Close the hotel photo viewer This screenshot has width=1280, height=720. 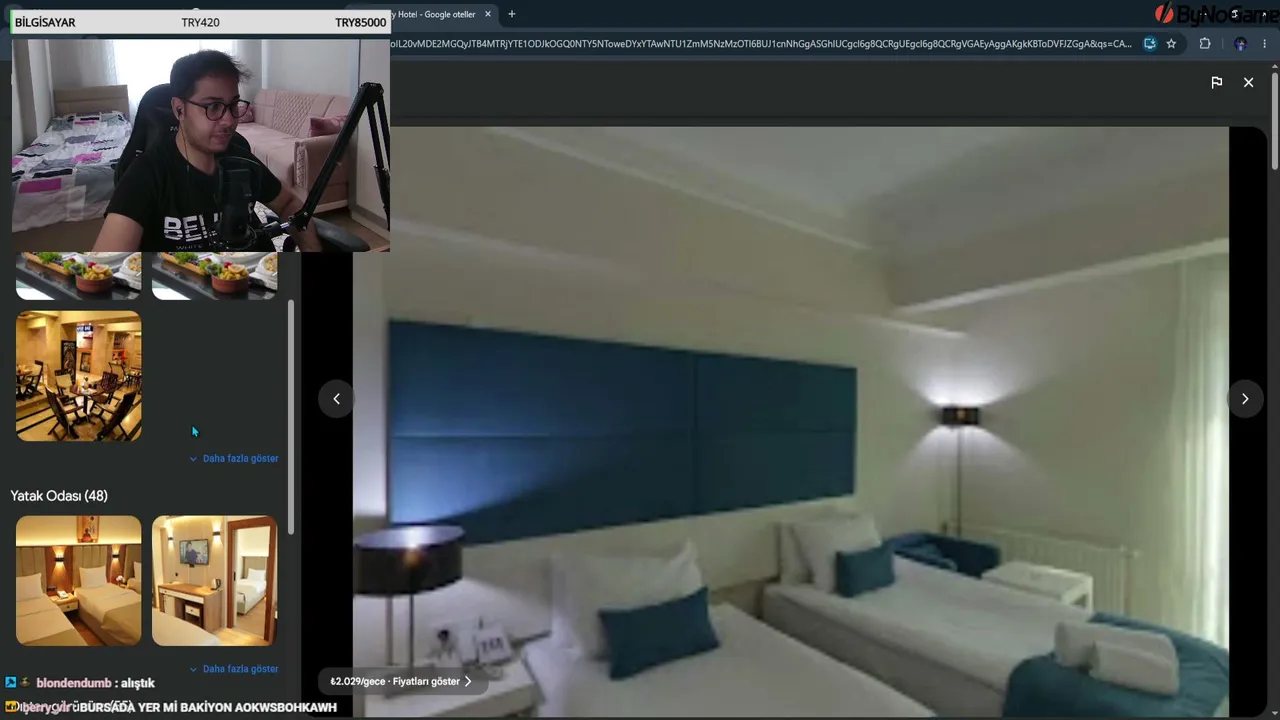tap(1248, 83)
